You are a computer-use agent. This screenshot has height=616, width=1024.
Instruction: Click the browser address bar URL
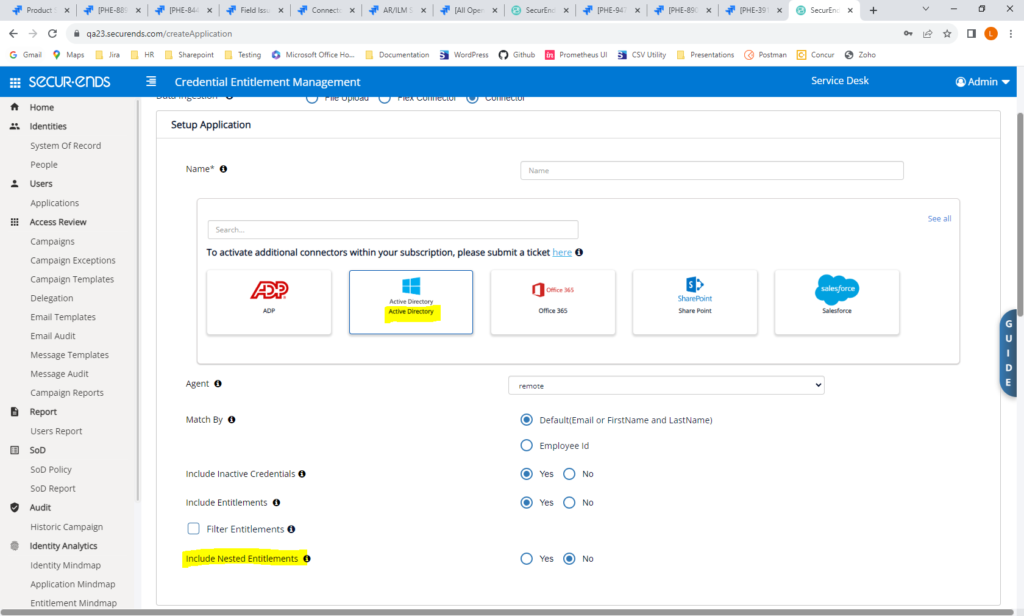(159, 34)
